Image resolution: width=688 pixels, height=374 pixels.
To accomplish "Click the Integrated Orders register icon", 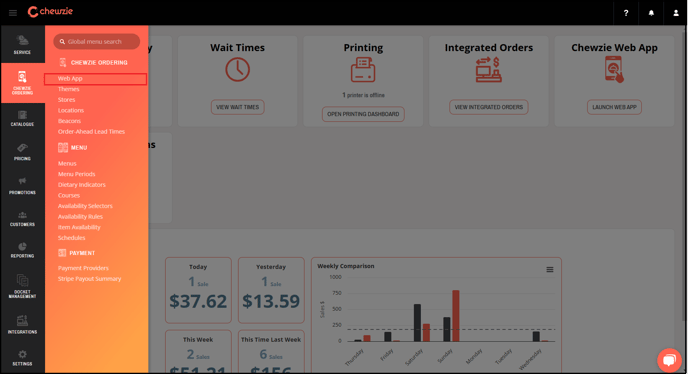I will click(x=489, y=70).
